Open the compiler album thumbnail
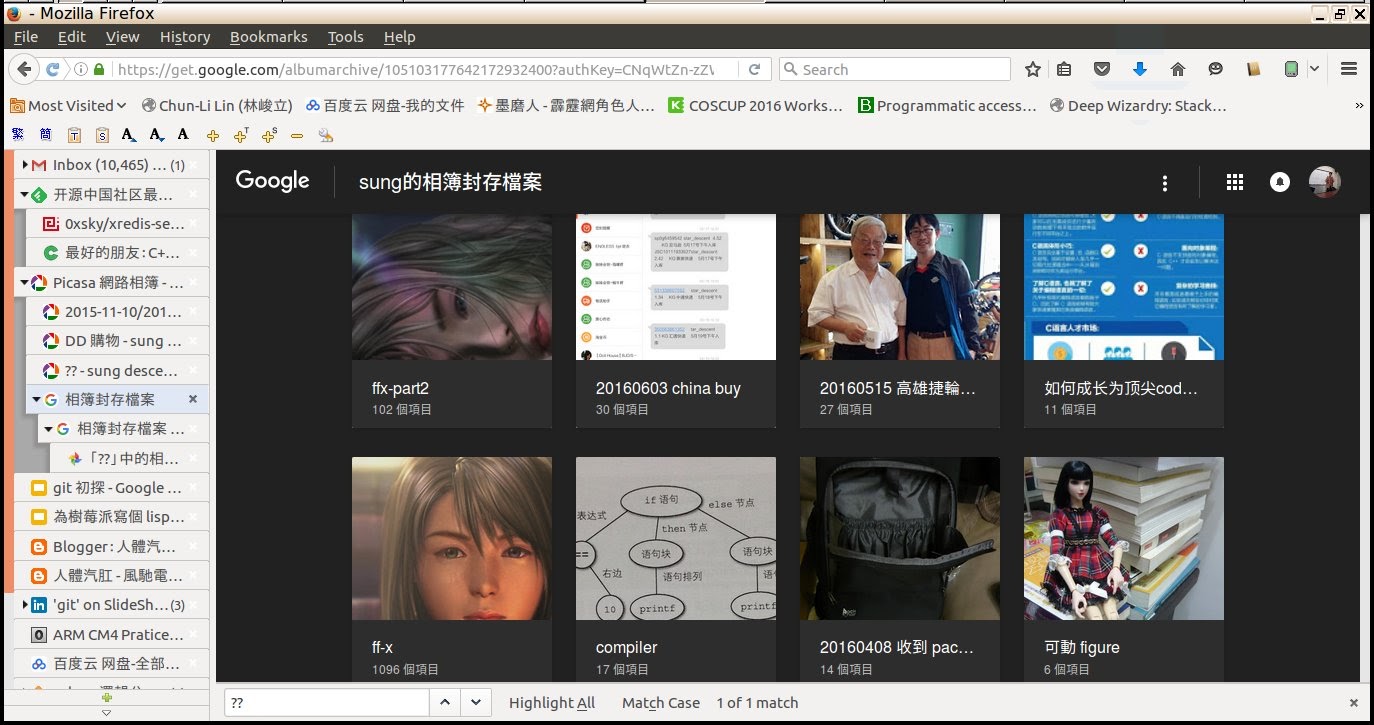The image size is (1374, 725). pos(676,538)
